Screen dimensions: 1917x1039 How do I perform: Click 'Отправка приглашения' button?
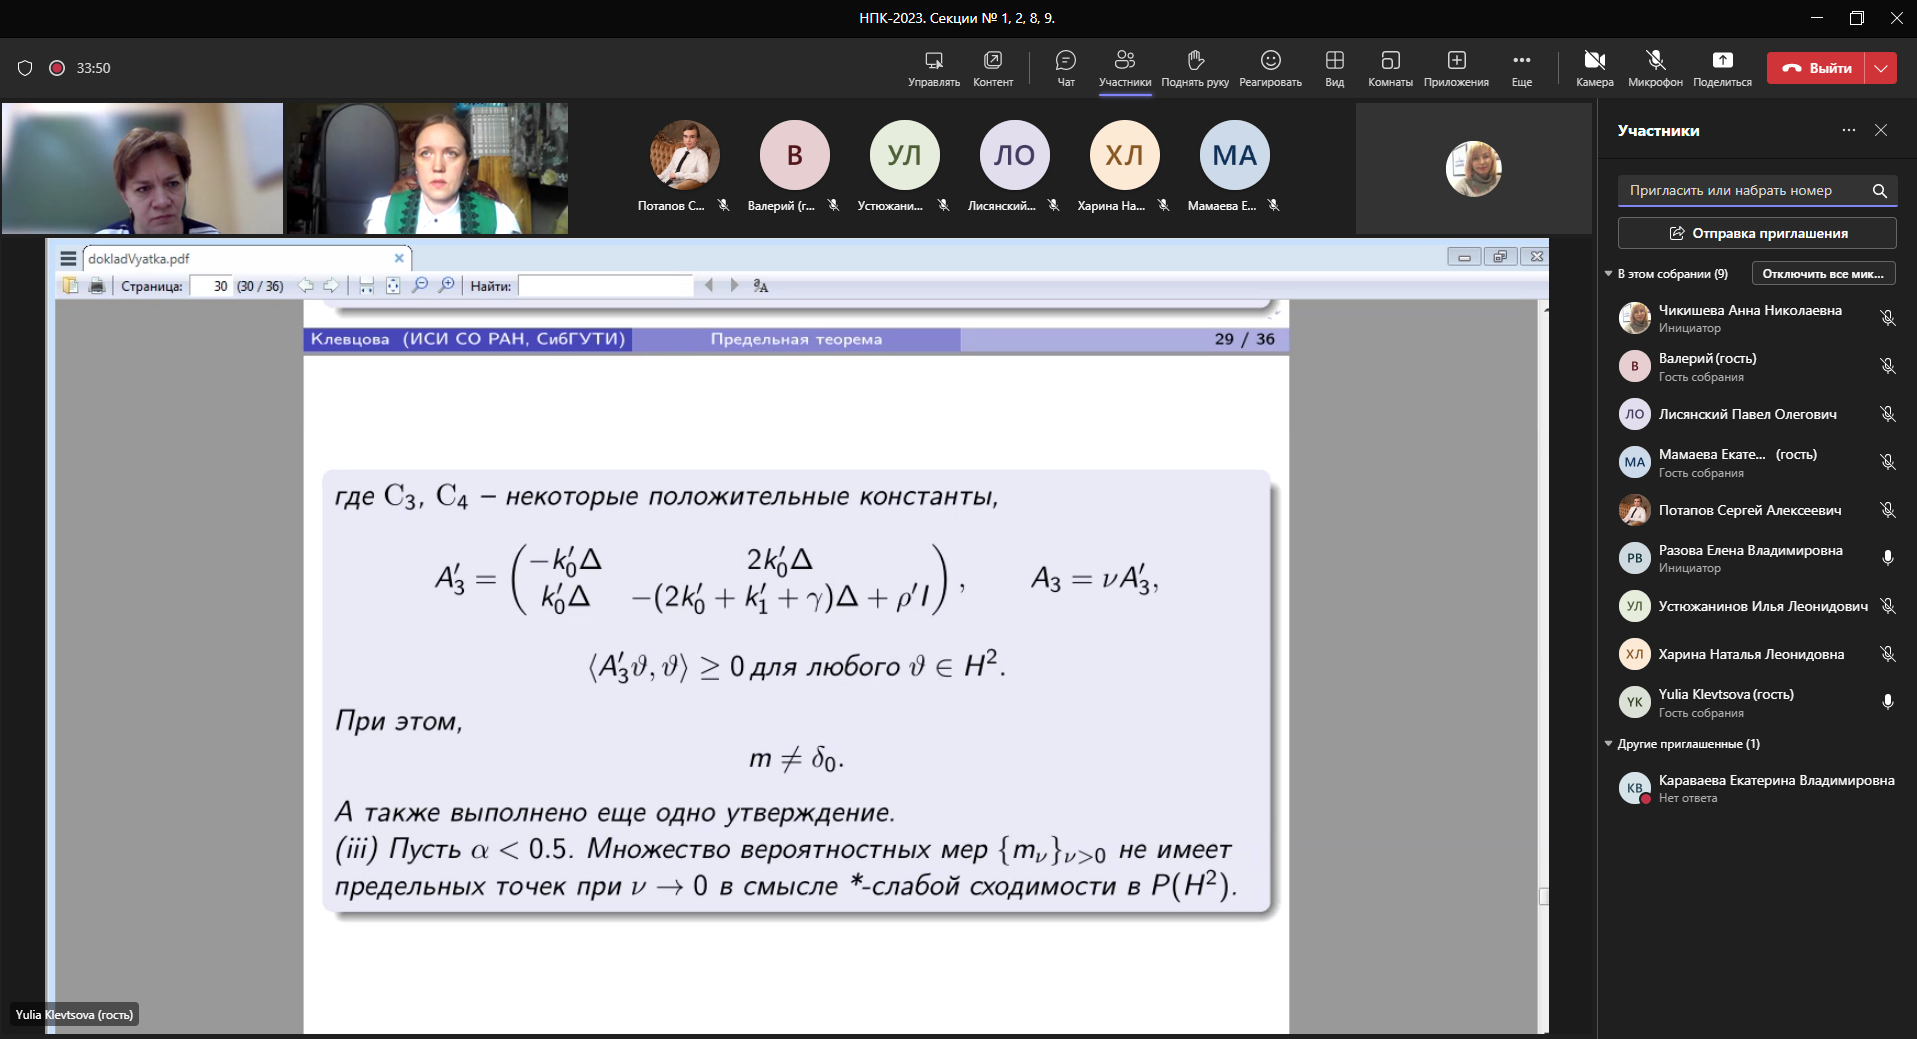1757,233
